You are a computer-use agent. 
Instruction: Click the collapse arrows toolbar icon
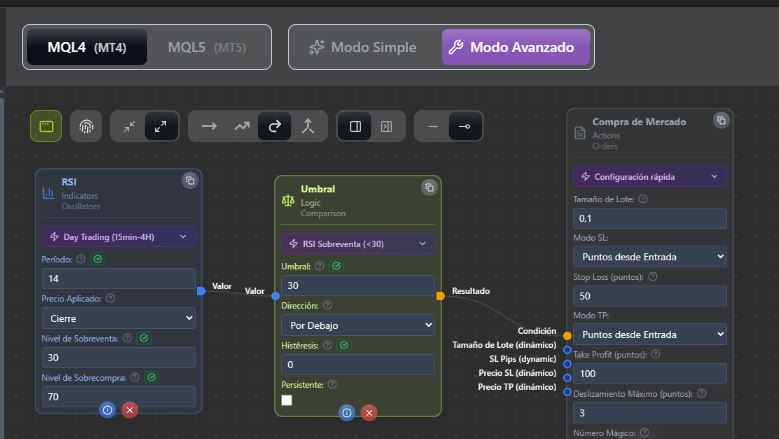[129, 126]
